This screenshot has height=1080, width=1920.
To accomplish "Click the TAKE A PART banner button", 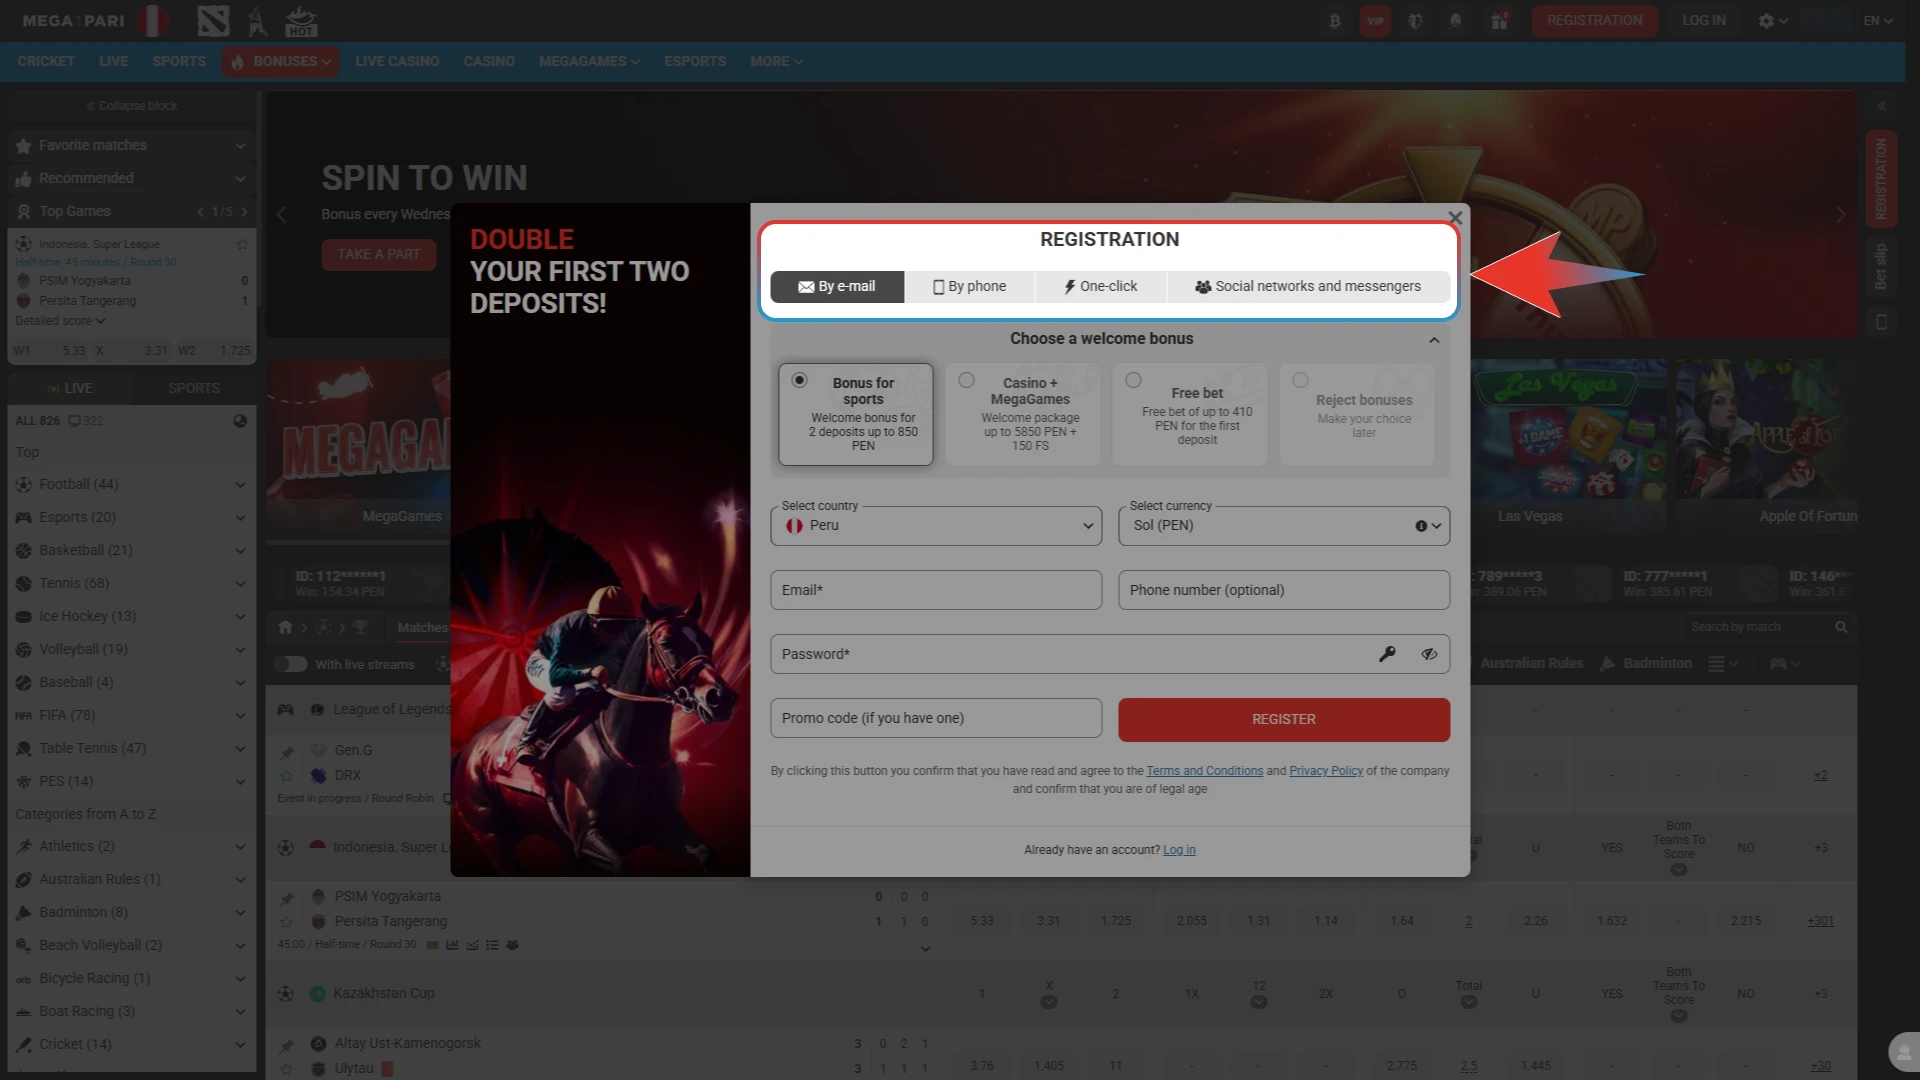I will pyautogui.click(x=379, y=254).
